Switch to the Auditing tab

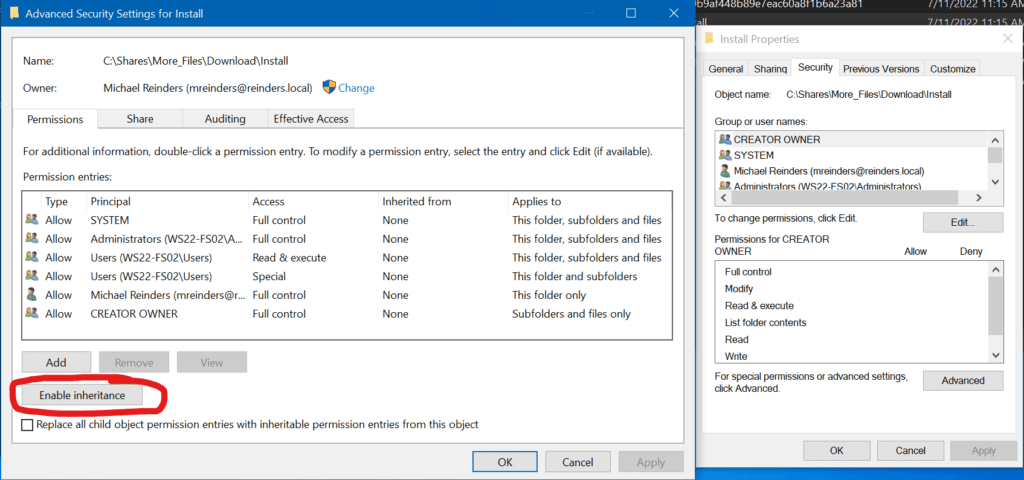tap(225, 119)
